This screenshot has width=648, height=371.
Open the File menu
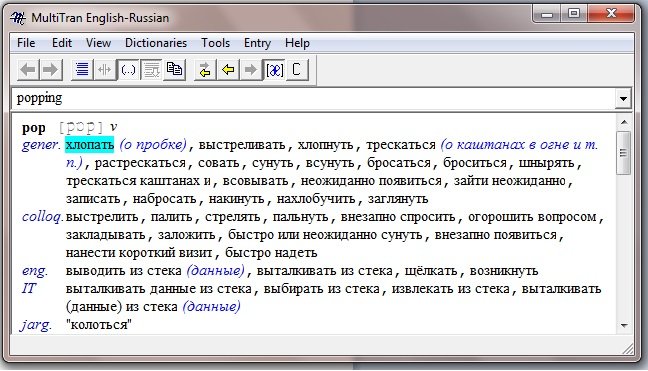click(x=26, y=43)
